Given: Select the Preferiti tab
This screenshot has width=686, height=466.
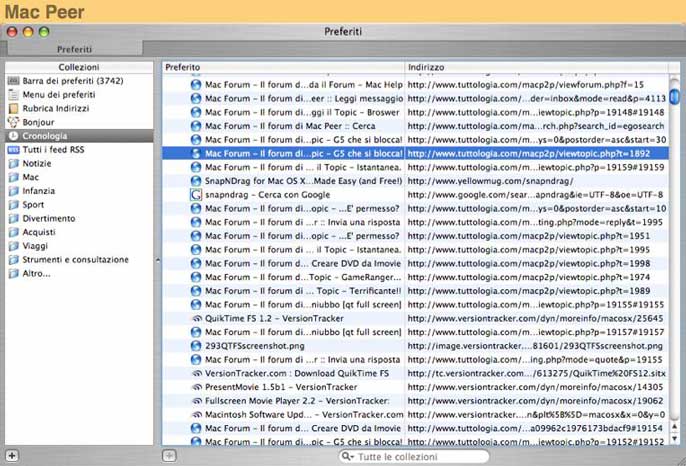Looking at the screenshot, I should tap(74, 49).
